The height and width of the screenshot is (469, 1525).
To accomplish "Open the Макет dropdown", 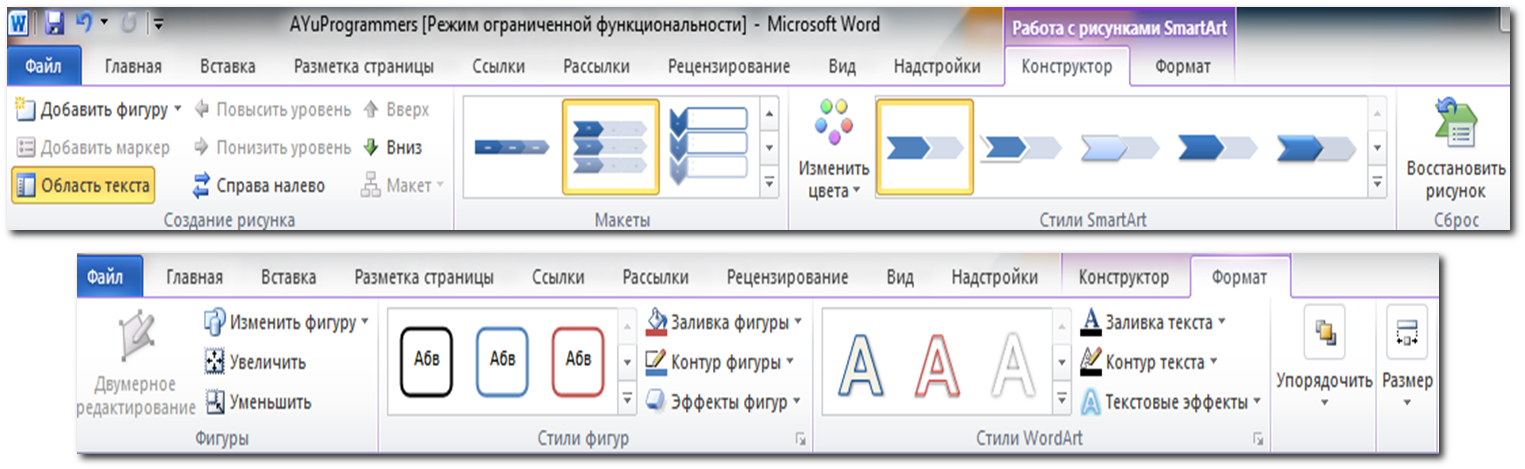I will (402, 185).
